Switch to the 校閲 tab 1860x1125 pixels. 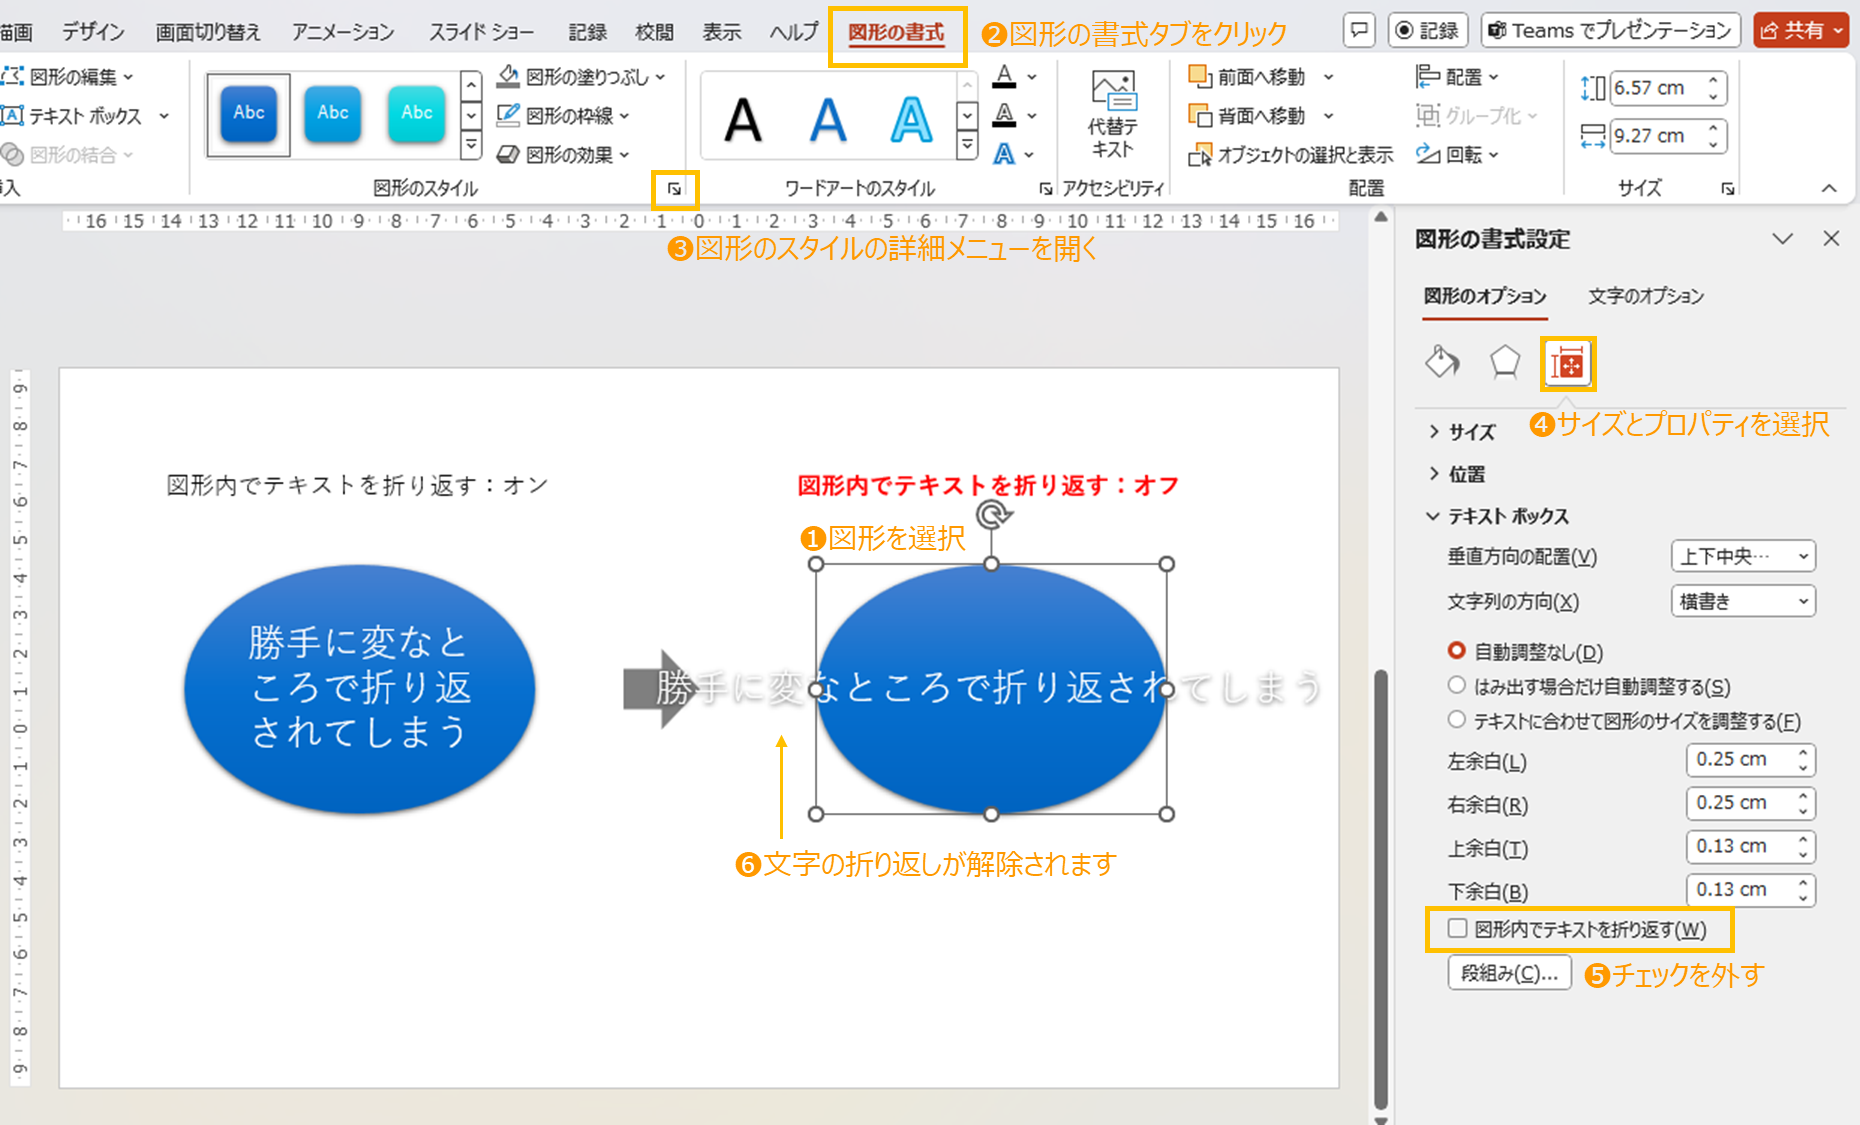[654, 32]
